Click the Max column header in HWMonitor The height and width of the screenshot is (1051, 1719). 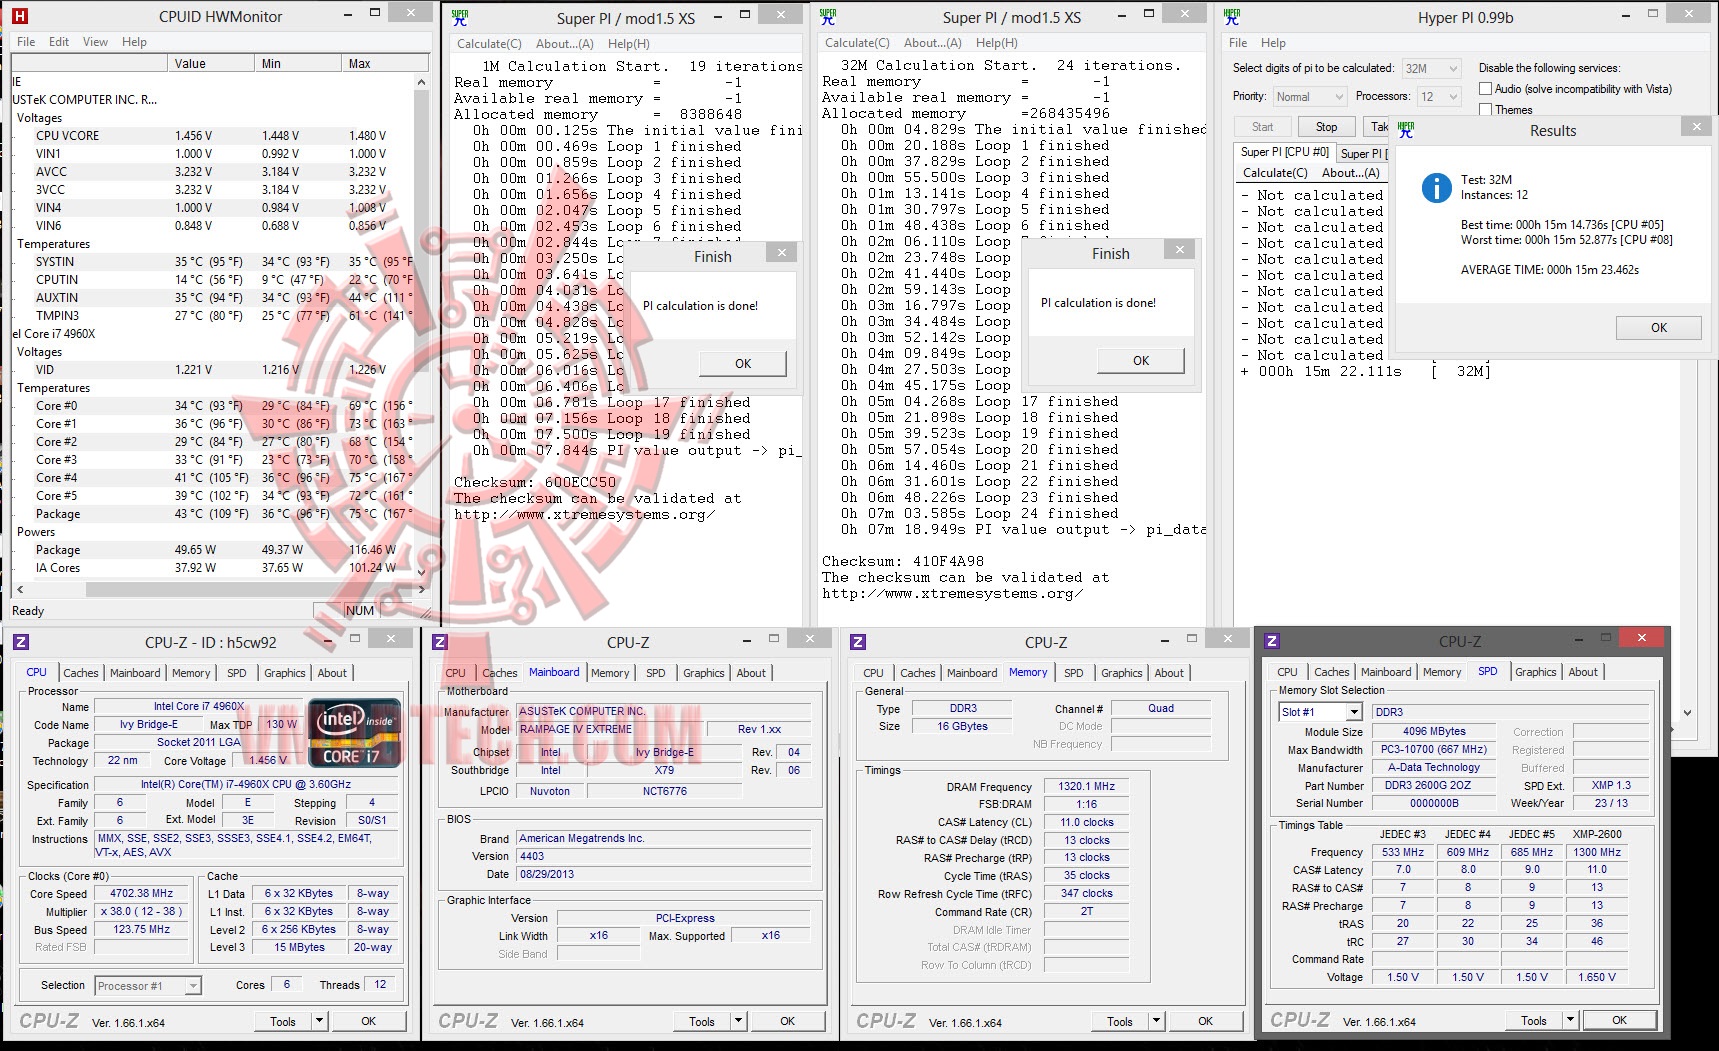pos(385,63)
